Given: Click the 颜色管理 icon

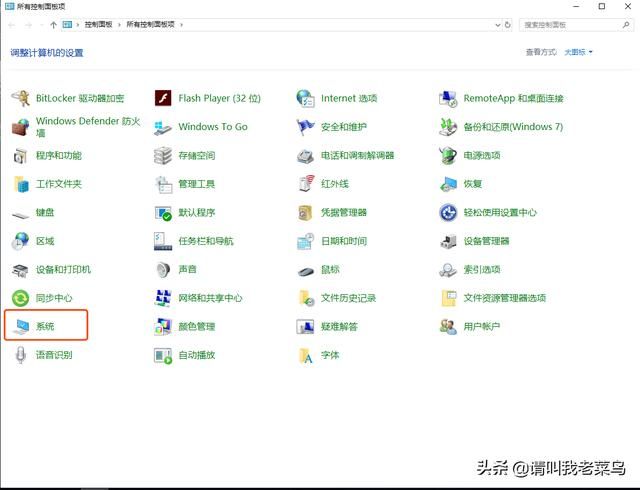Looking at the screenshot, I should (163, 327).
